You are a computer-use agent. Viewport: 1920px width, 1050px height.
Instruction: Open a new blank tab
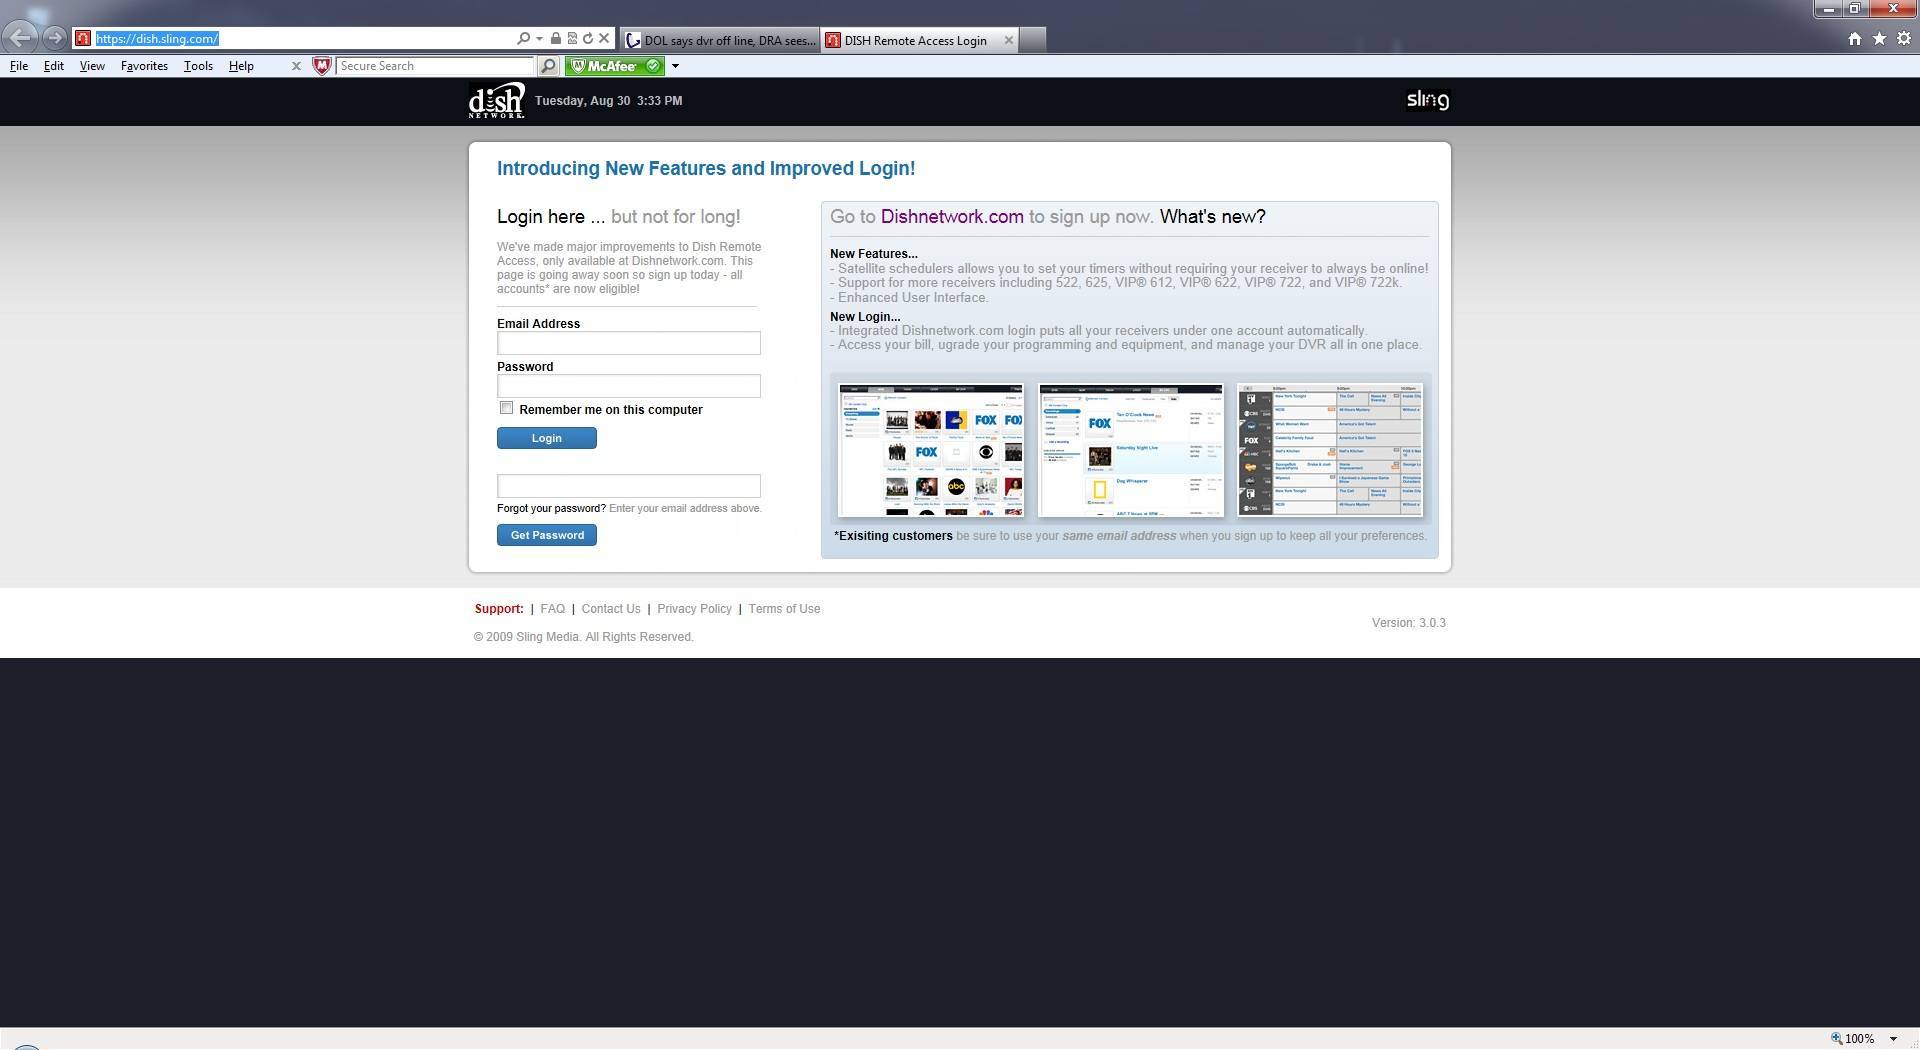click(x=1033, y=41)
